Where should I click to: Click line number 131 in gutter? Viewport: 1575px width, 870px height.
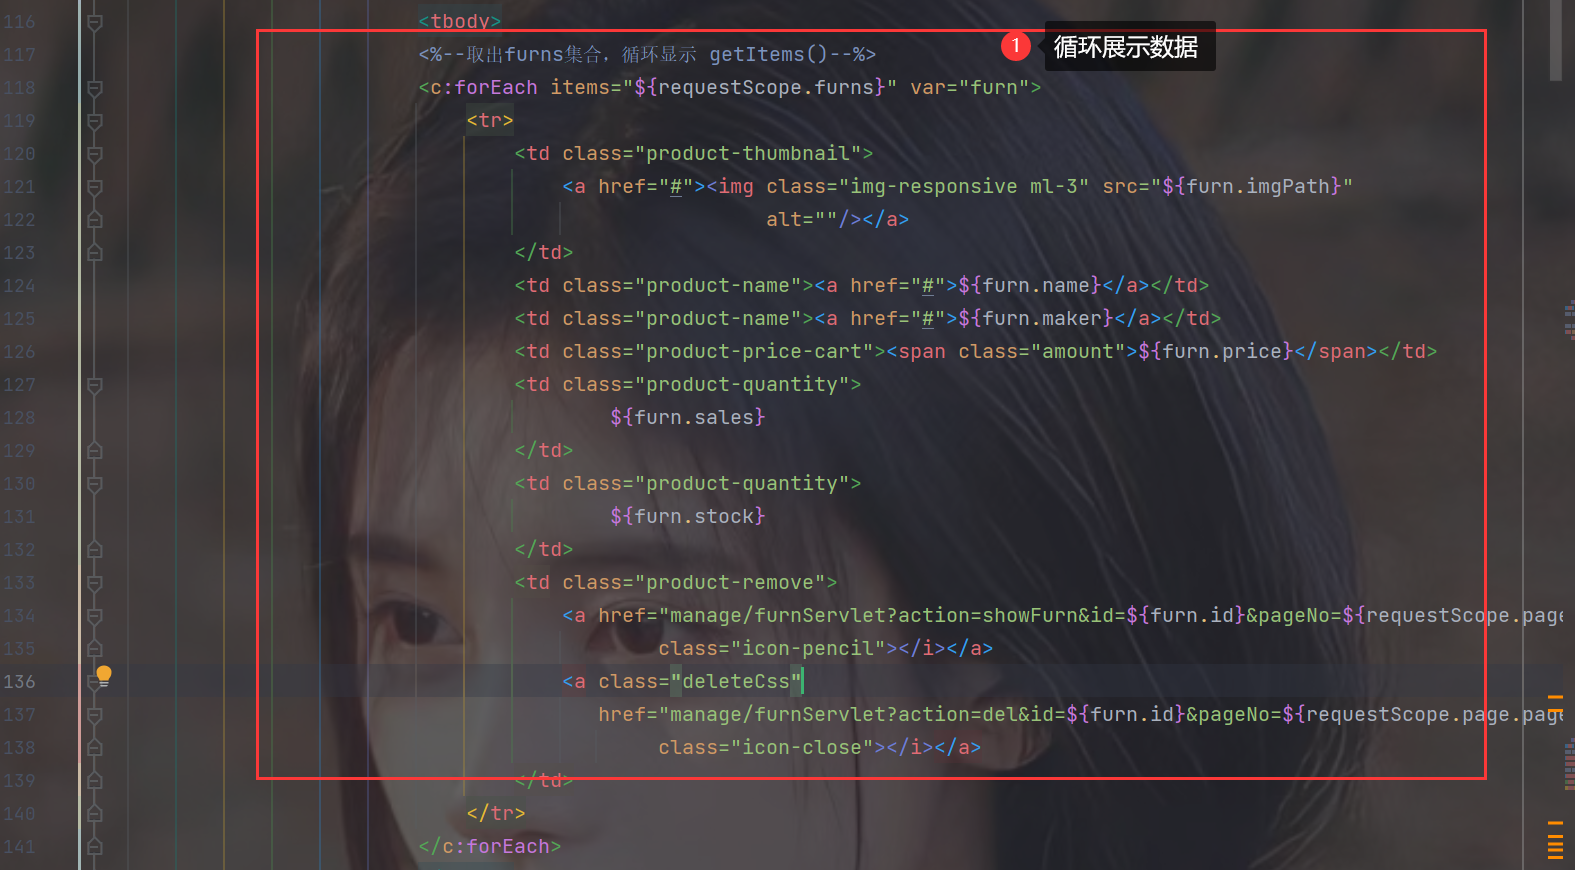pos(20,517)
